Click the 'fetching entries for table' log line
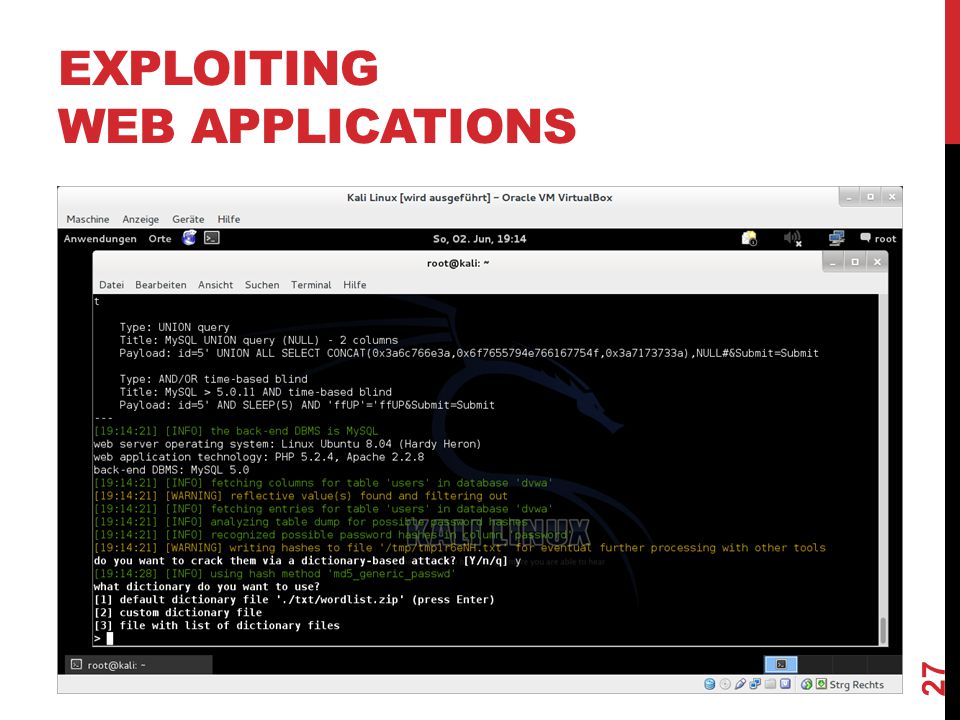Image resolution: width=960 pixels, height=720 pixels. pos(323,509)
